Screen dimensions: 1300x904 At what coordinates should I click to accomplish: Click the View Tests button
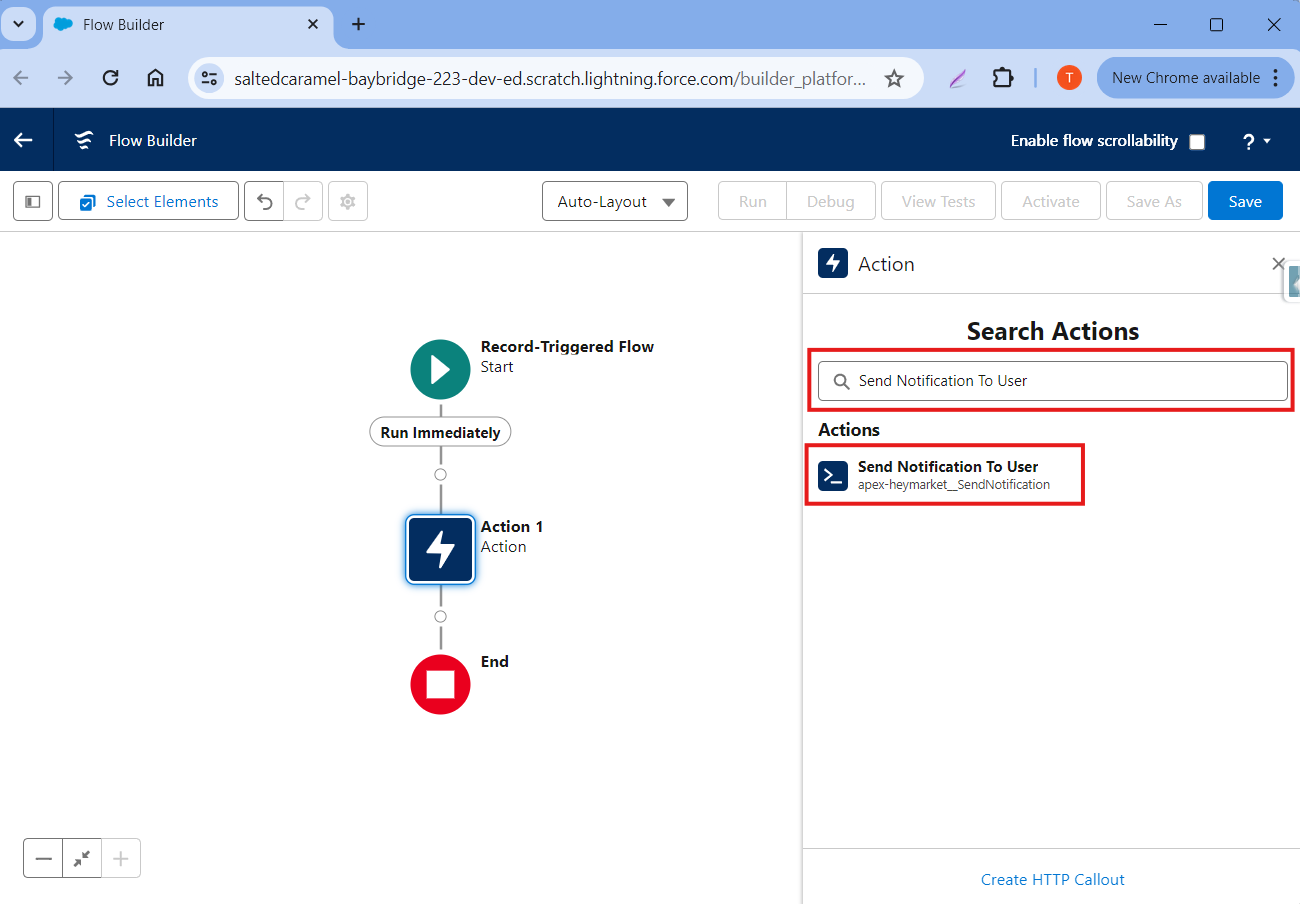click(938, 201)
